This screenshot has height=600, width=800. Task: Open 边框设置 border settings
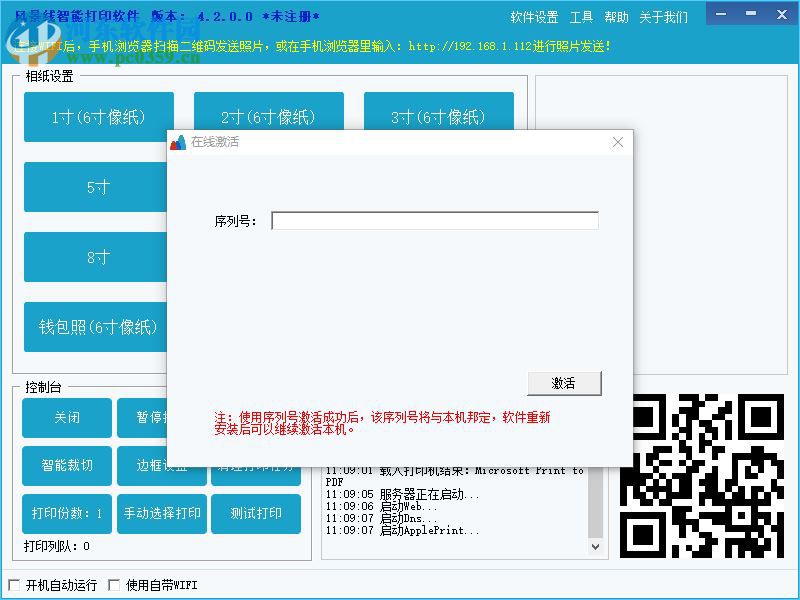pos(160,466)
